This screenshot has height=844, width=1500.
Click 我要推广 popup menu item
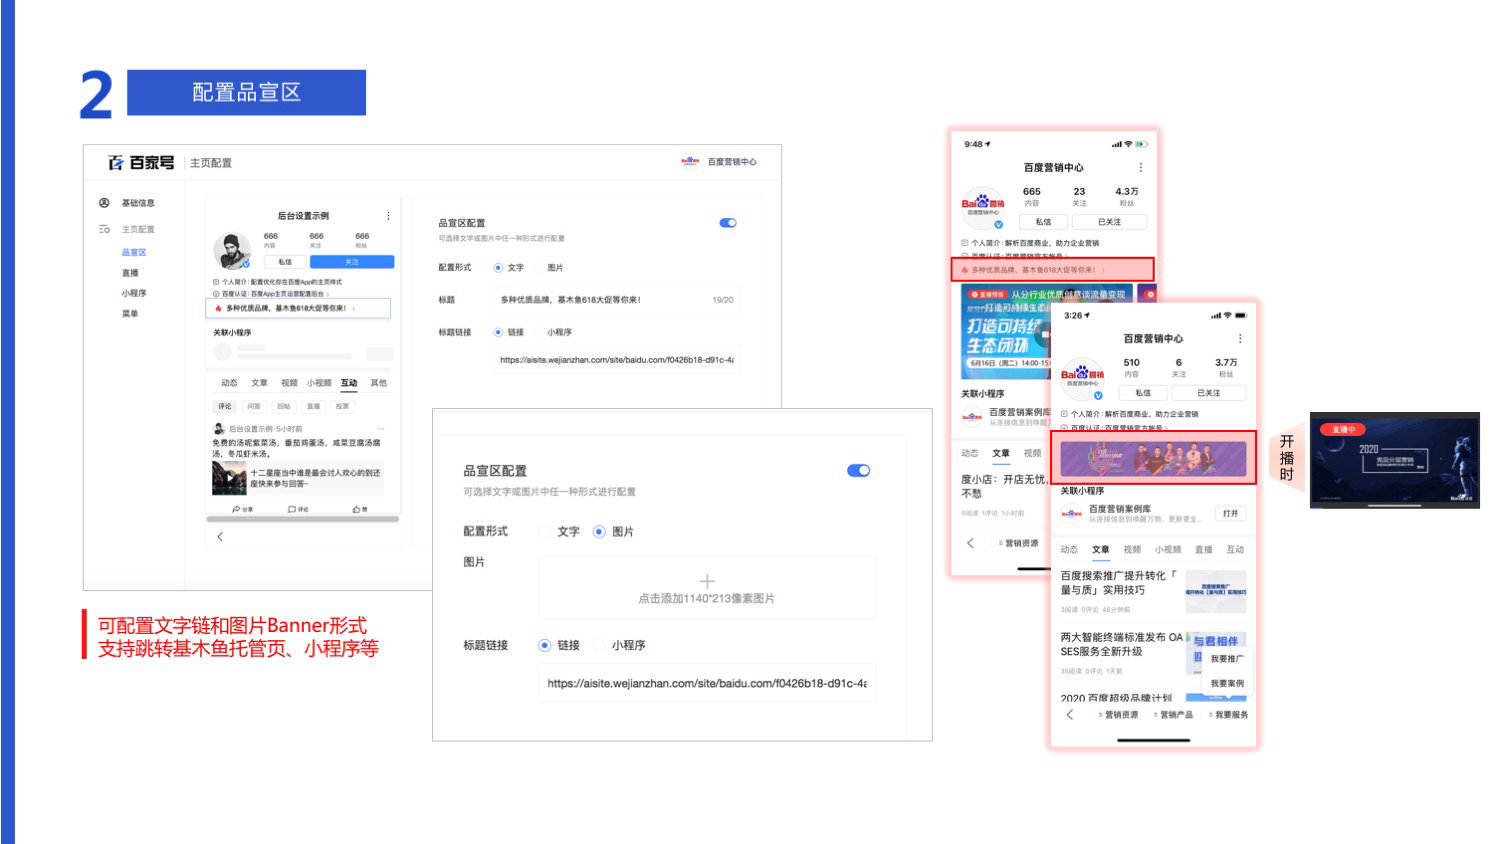click(1227, 659)
